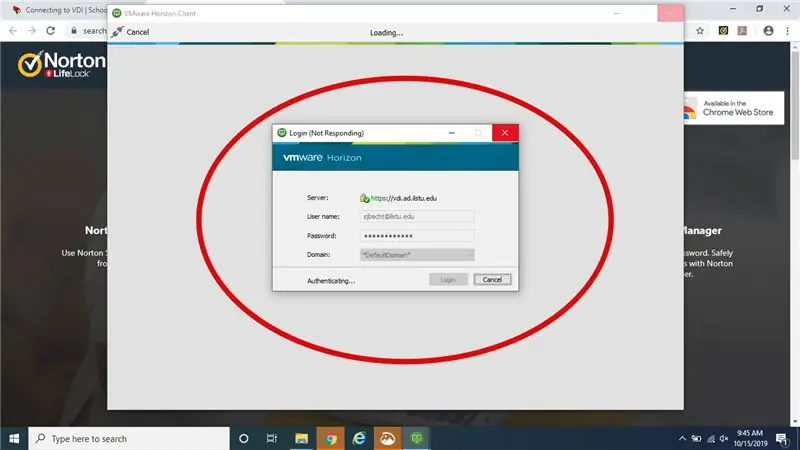Open Internet Explorer from the taskbar

[x=359, y=438]
